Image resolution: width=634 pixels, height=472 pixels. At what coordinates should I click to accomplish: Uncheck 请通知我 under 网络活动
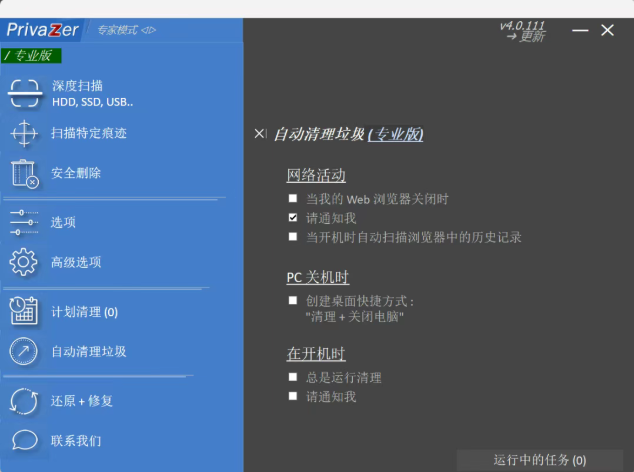(x=293, y=217)
